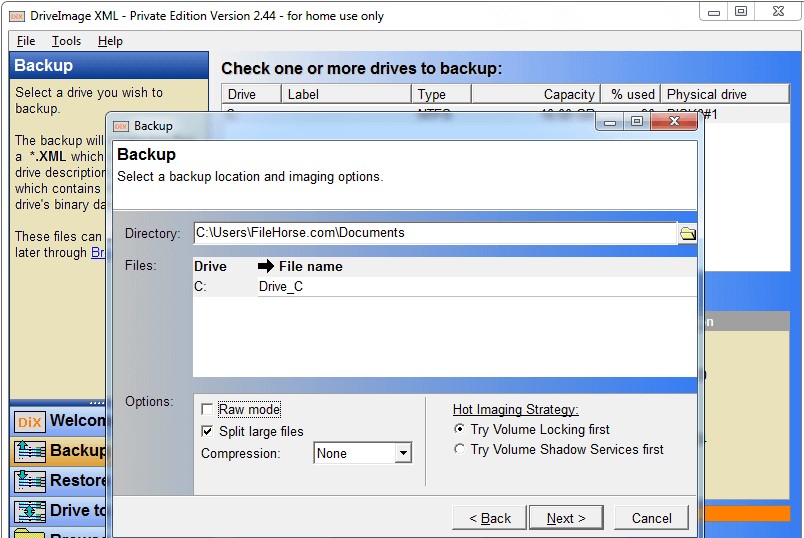Viewport: 804px width, 538px height.
Task: Uncheck Split large files
Action: 207,431
